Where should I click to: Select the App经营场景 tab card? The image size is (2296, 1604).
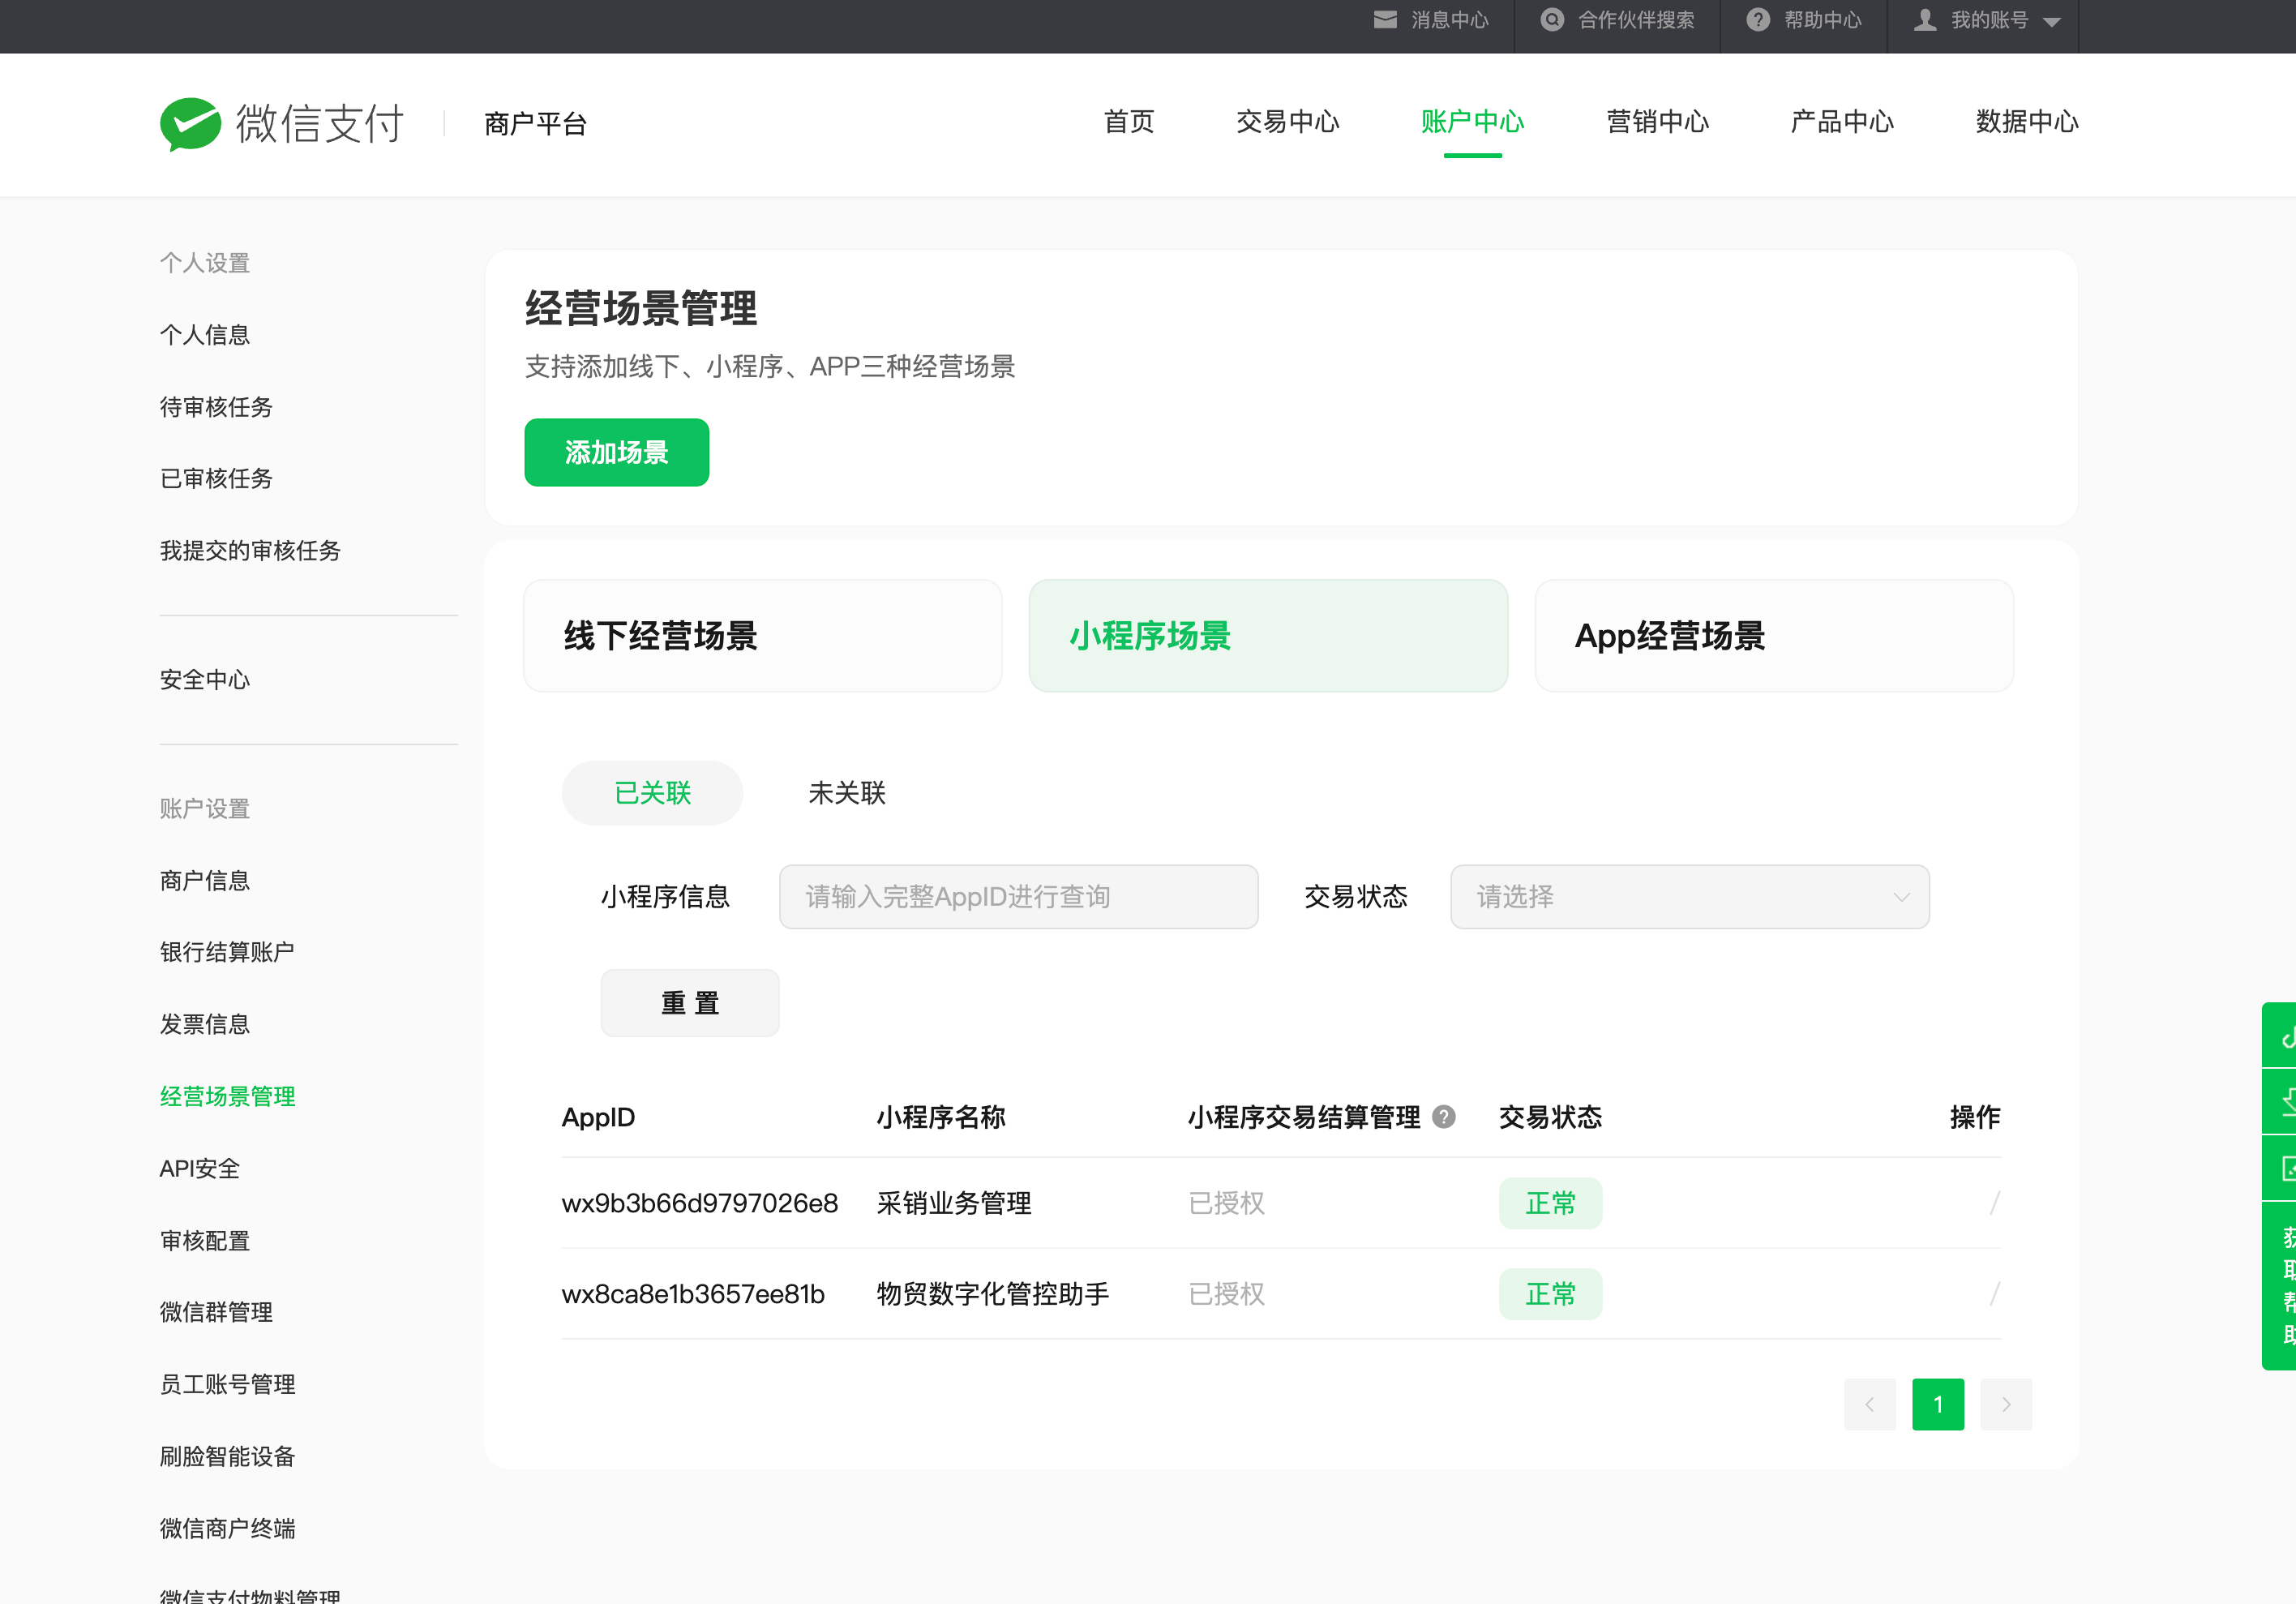pos(1773,636)
